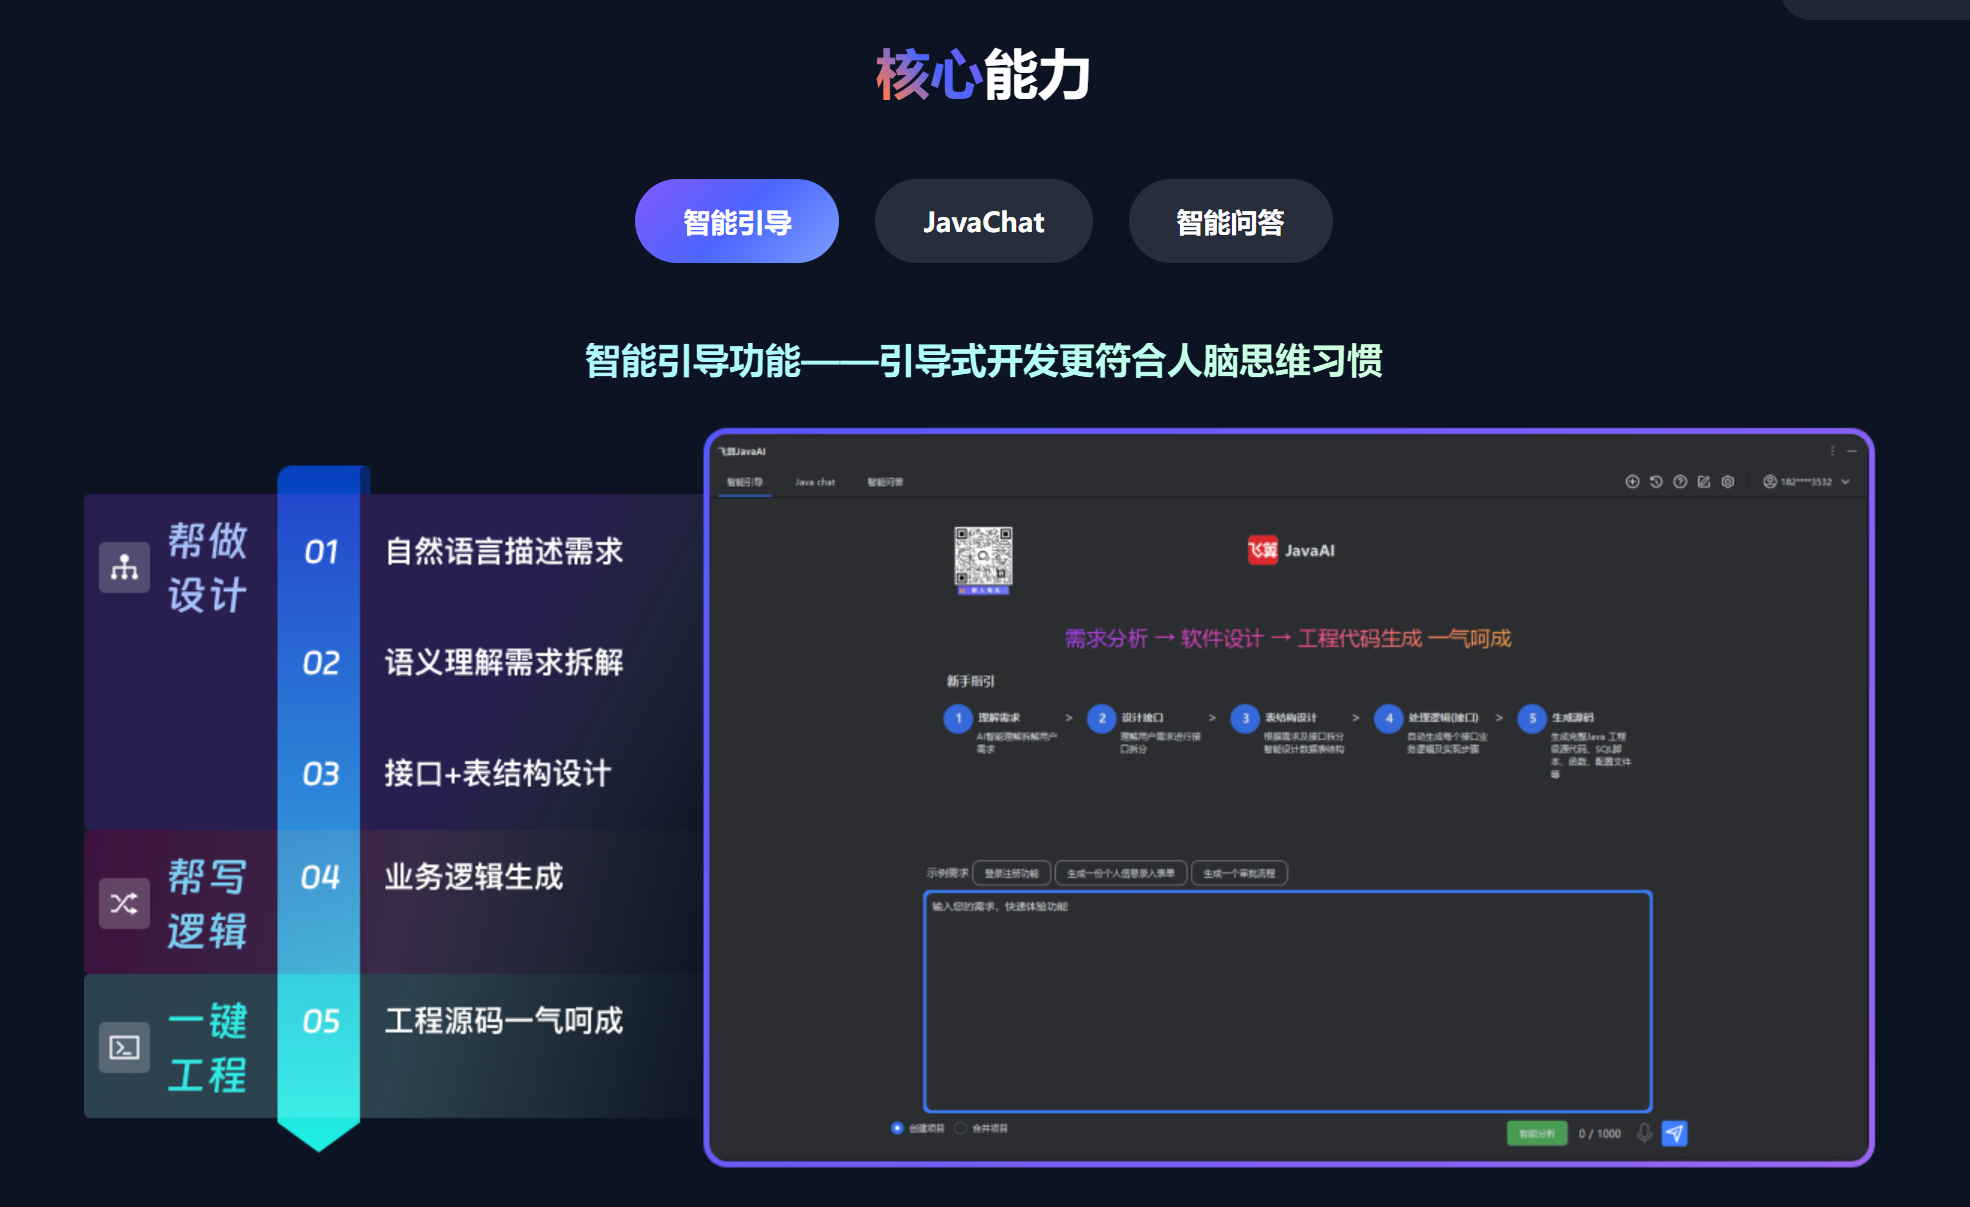Switch to the JavaChat capability tab
This screenshot has width=1970, height=1207.
point(983,221)
